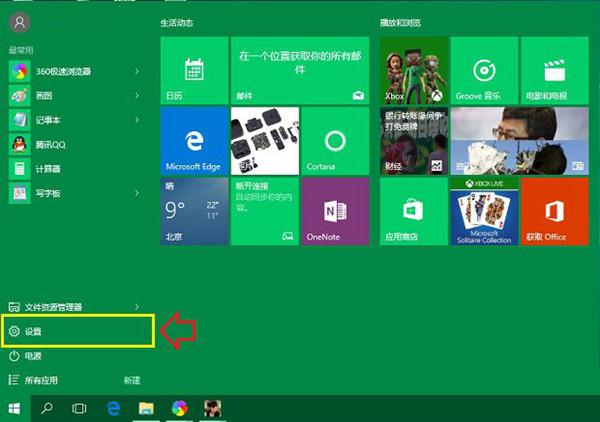Click the Windows Start button
600x422 pixels.
click(x=15, y=409)
